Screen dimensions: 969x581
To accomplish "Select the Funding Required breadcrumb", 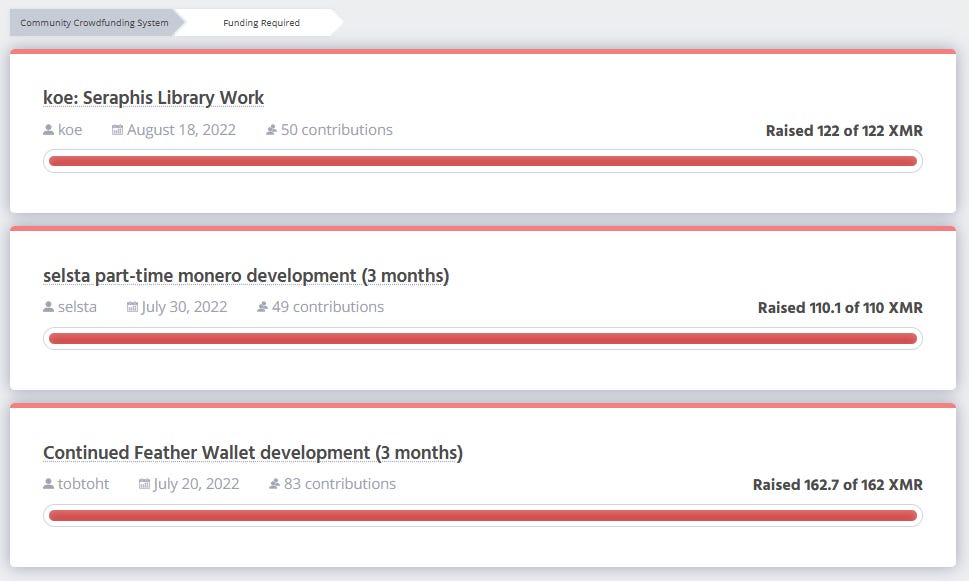I will (261, 23).
